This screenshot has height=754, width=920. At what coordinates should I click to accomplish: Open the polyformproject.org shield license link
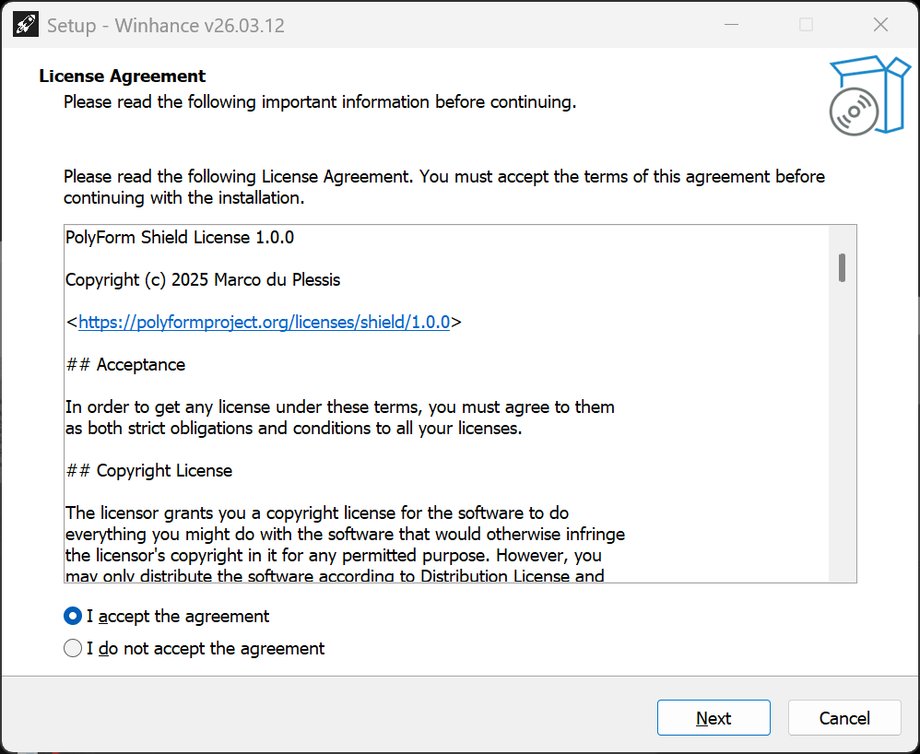265,322
